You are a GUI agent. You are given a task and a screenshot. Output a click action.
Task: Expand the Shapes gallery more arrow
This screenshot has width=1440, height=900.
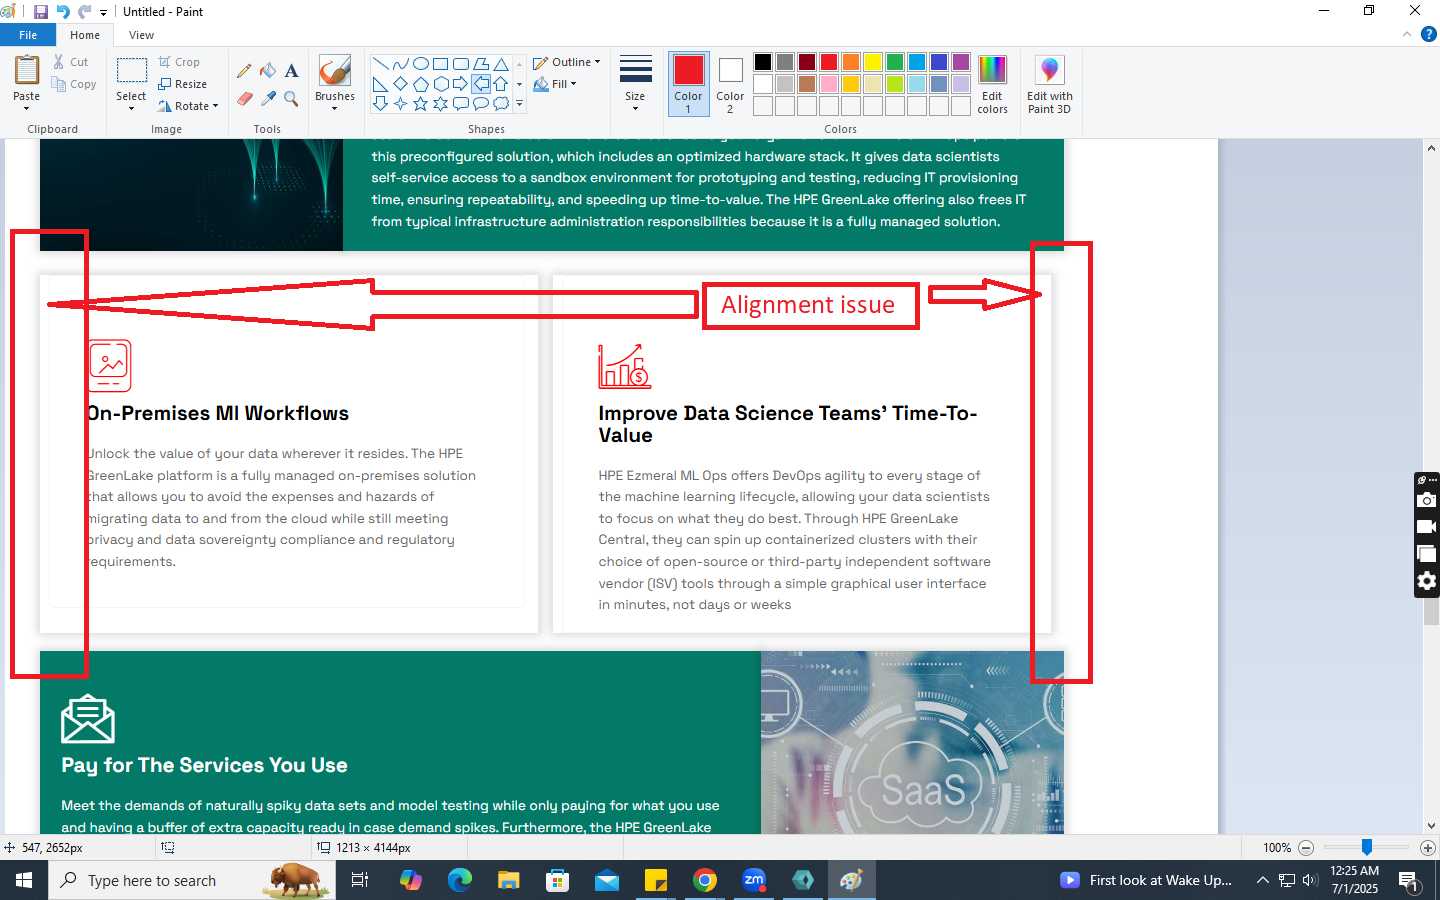point(519,103)
